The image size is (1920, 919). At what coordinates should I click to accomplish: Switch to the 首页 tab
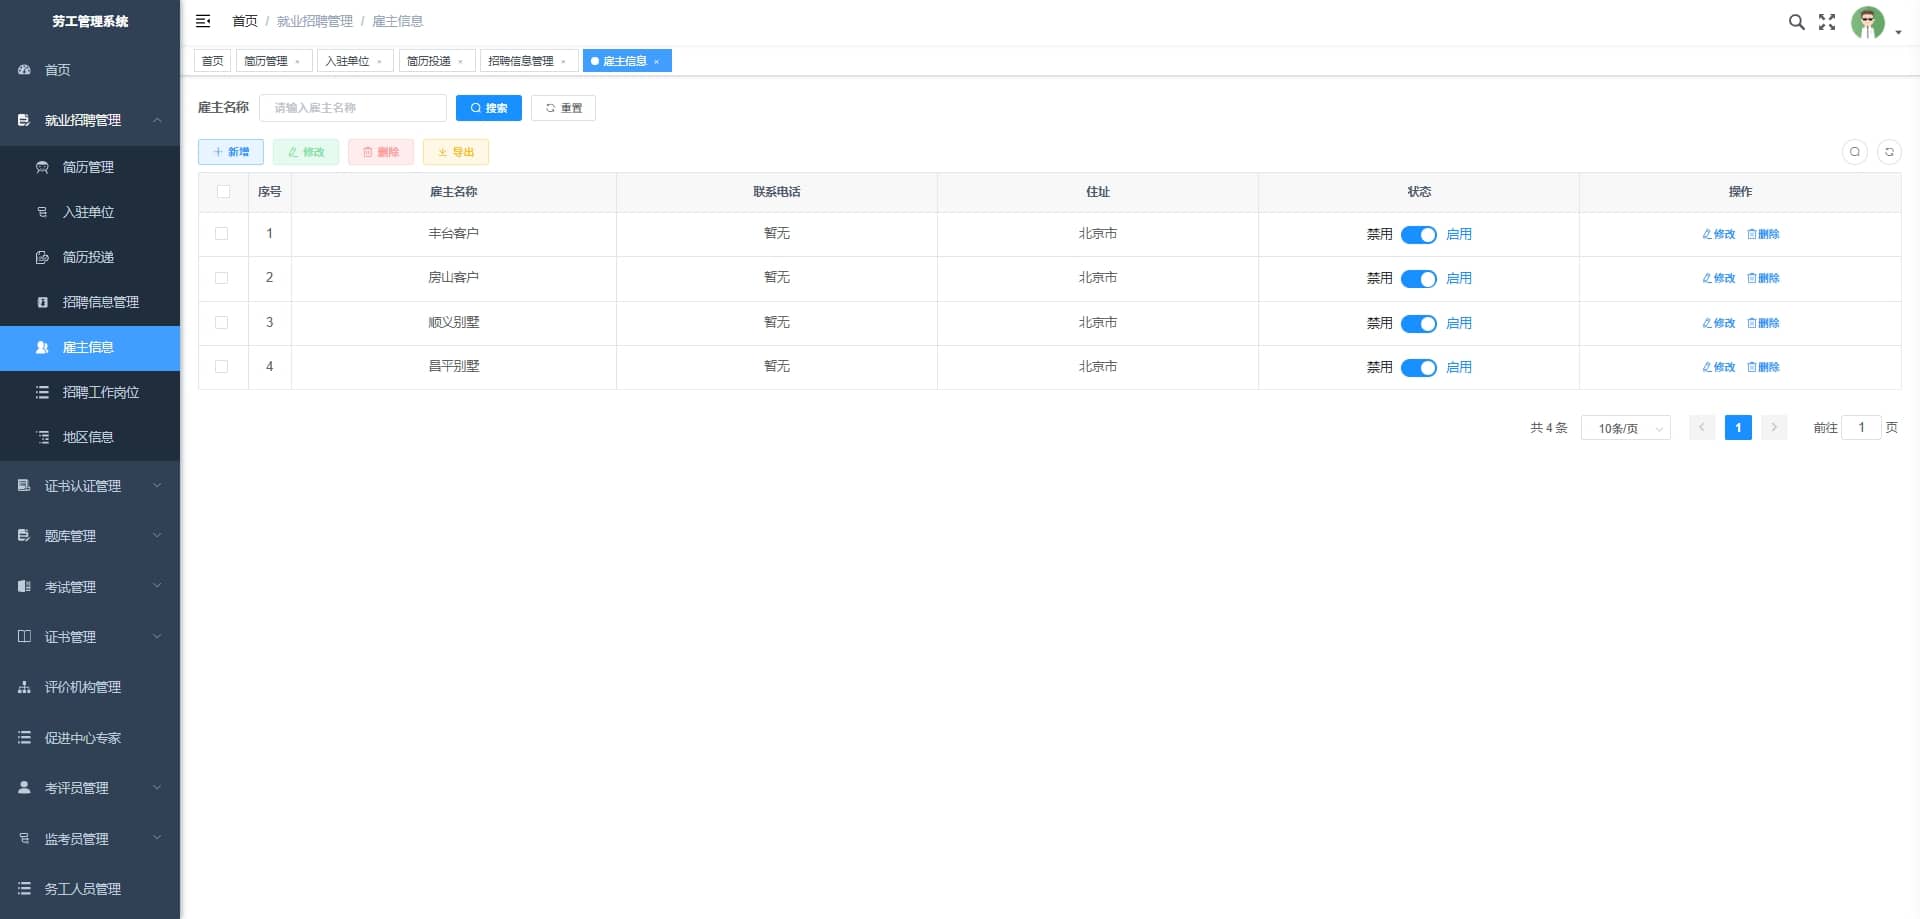(x=212, y=61)
